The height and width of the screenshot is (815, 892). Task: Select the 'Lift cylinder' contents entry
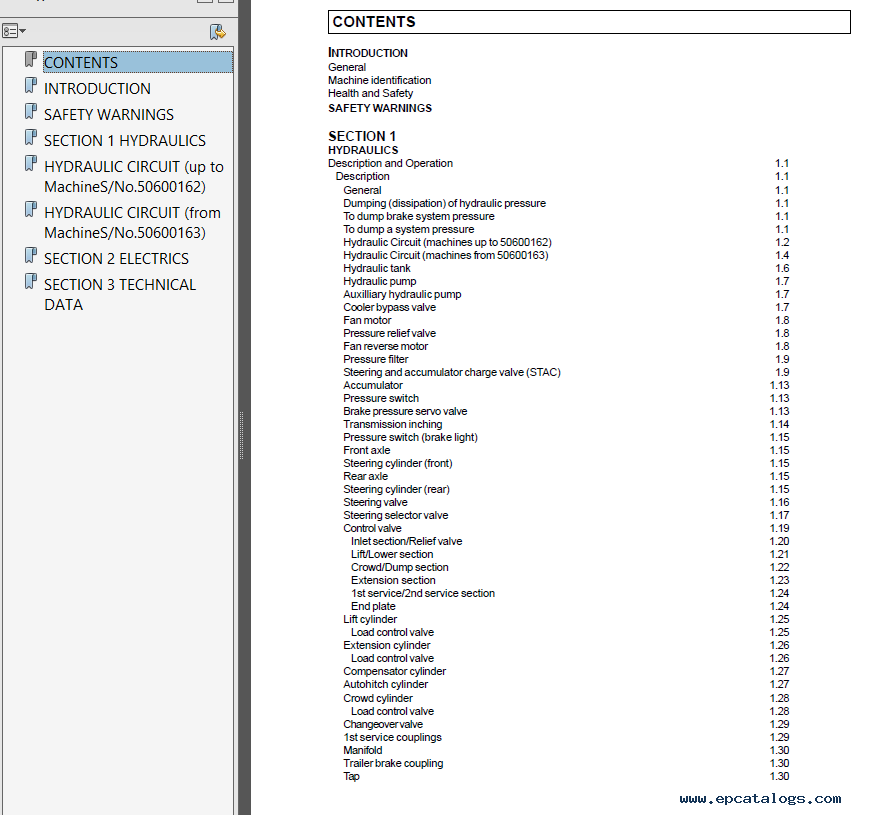[x=370, y=619]
